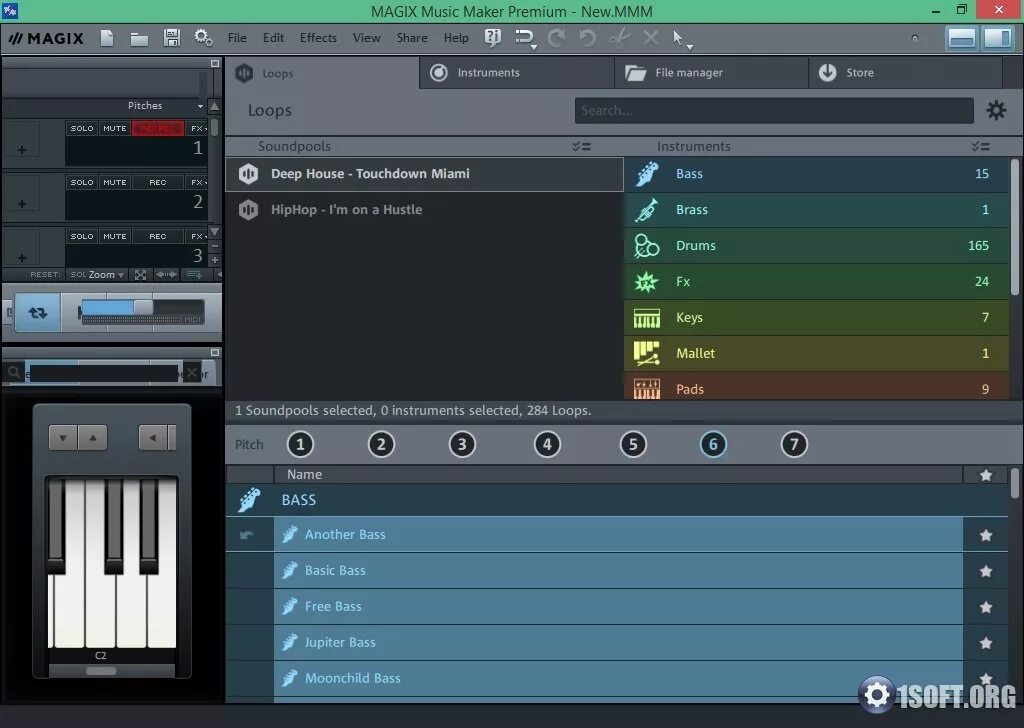
Task: Toggle SOLO on track 1
Action: [82, 129]
